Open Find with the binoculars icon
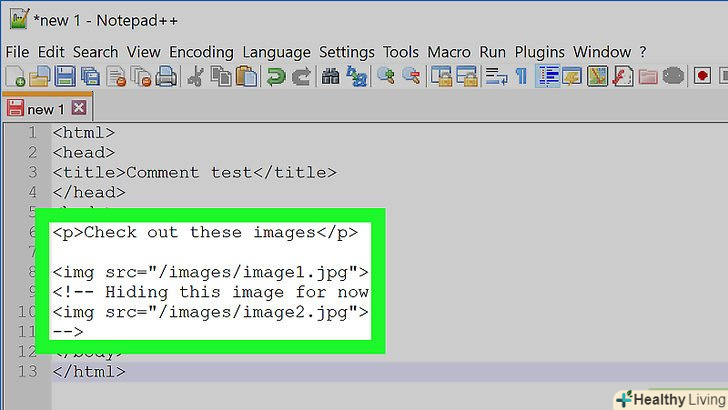The height and width of the screenshot is (410, 728). coord(331,76)
